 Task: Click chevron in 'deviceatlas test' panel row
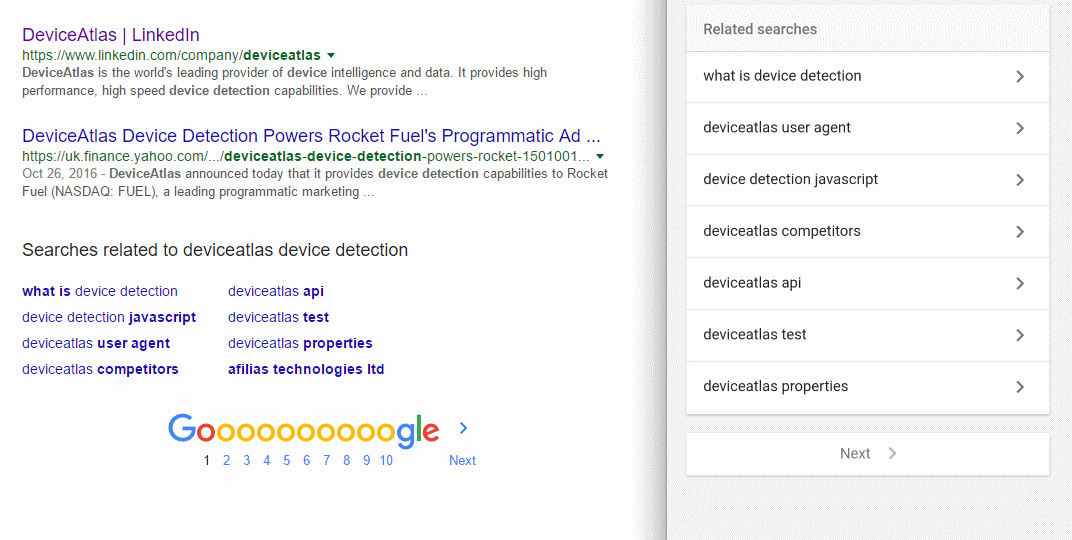coord(1019,335)
